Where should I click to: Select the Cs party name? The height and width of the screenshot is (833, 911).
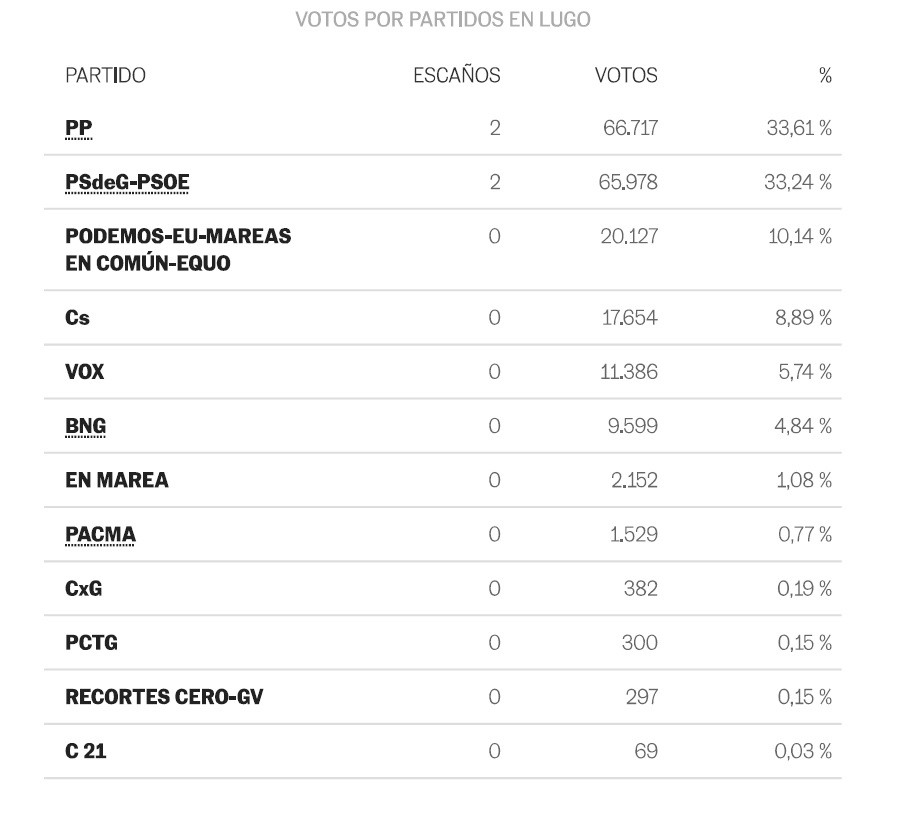coord(77,318)
